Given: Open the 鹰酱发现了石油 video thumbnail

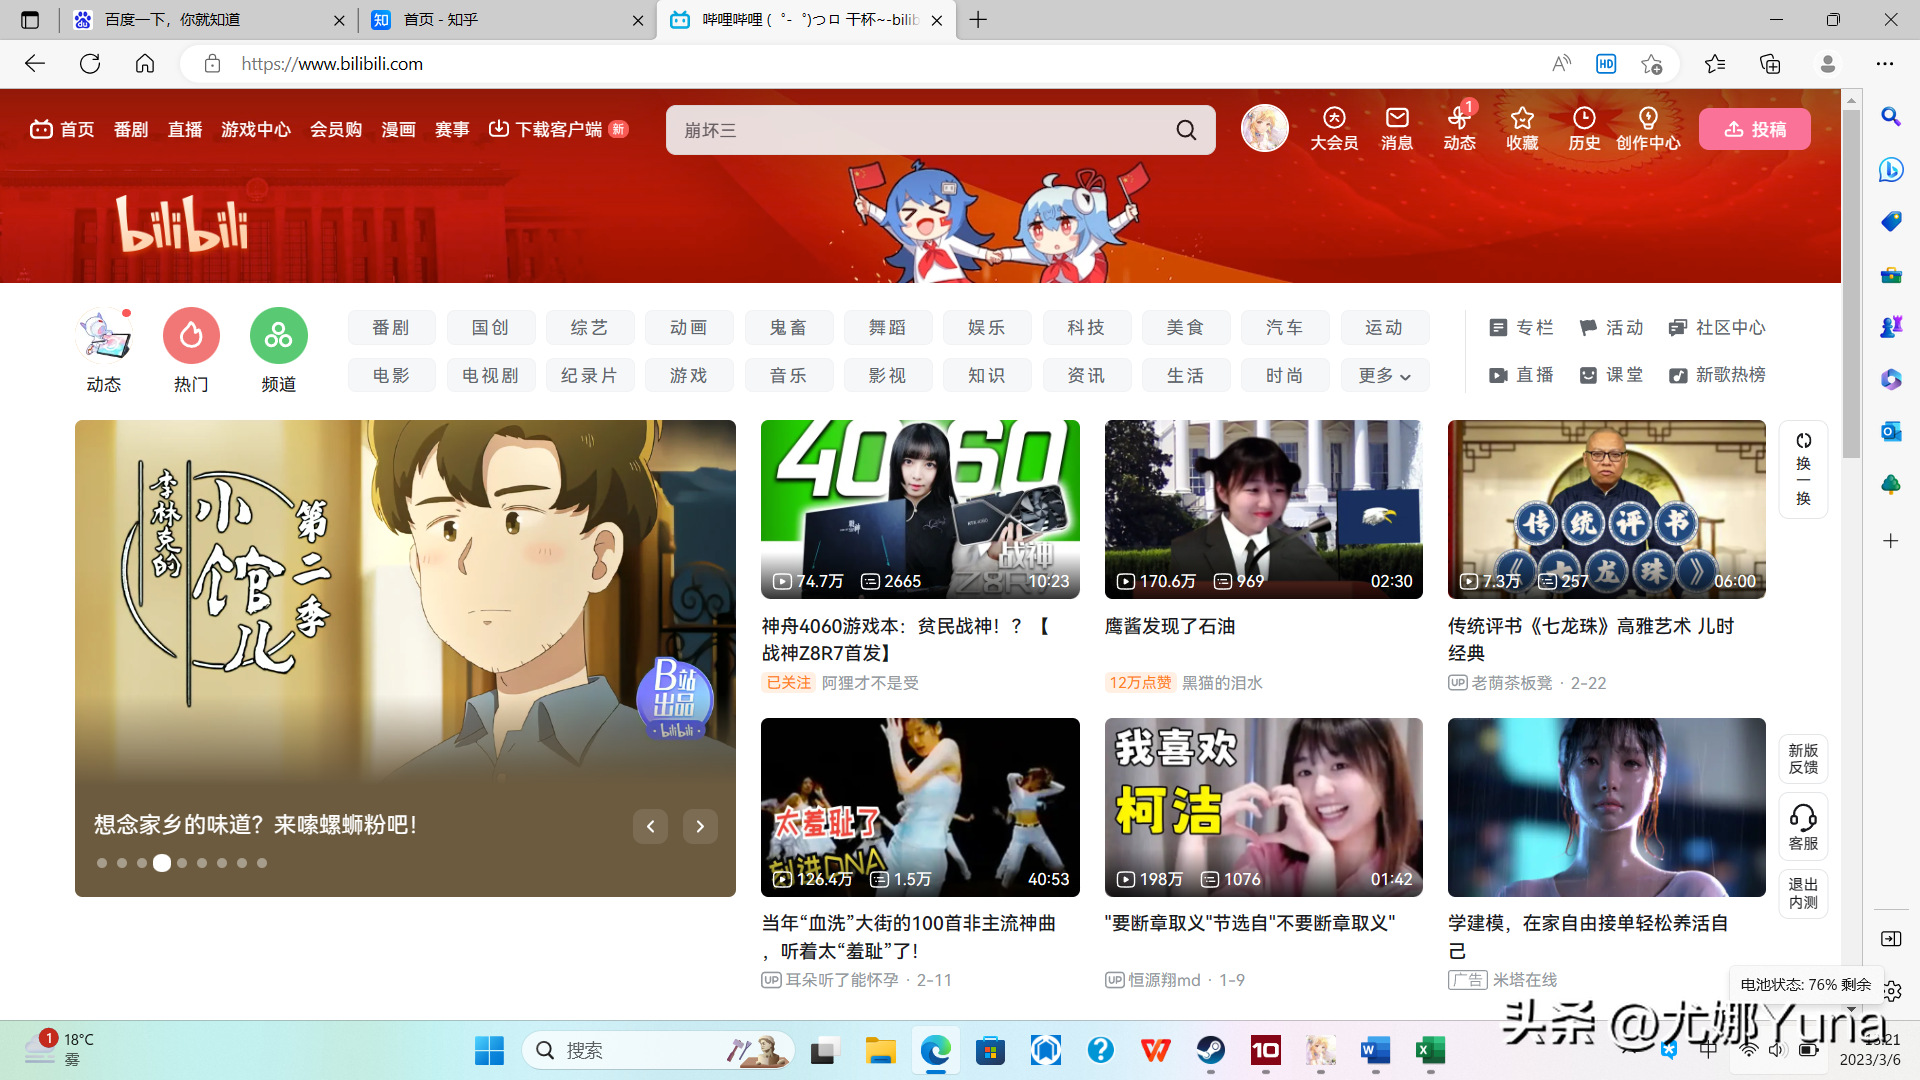Looking at the screenshot, I should 1263,509.
